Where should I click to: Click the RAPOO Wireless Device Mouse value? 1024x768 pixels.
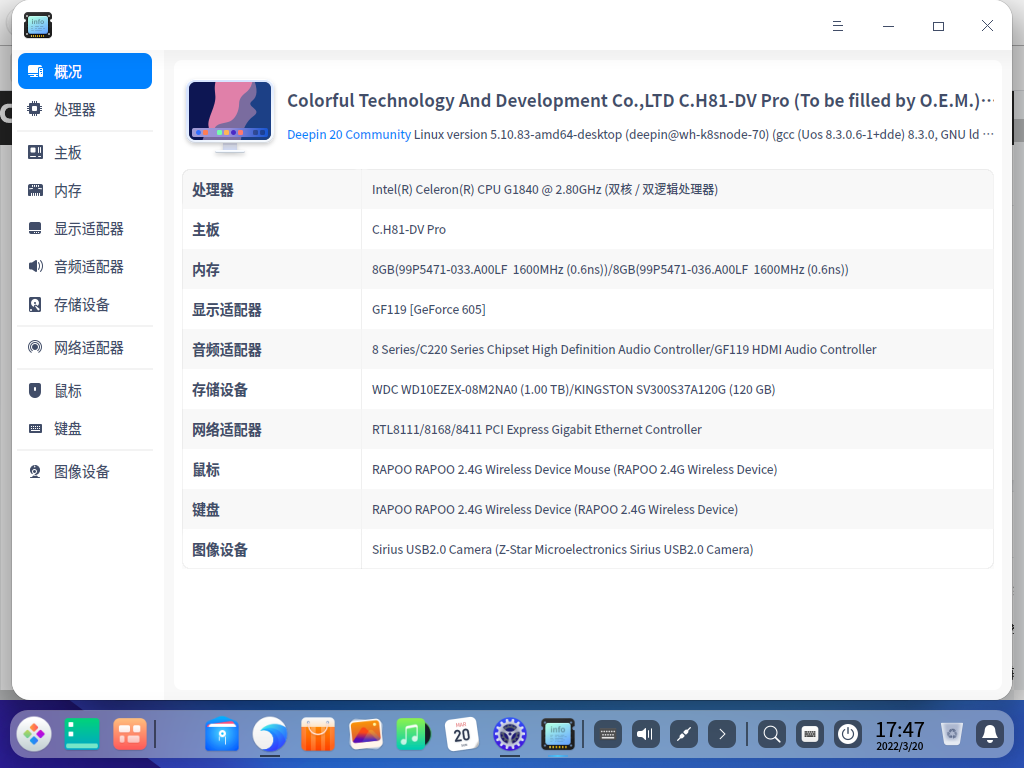574,470
